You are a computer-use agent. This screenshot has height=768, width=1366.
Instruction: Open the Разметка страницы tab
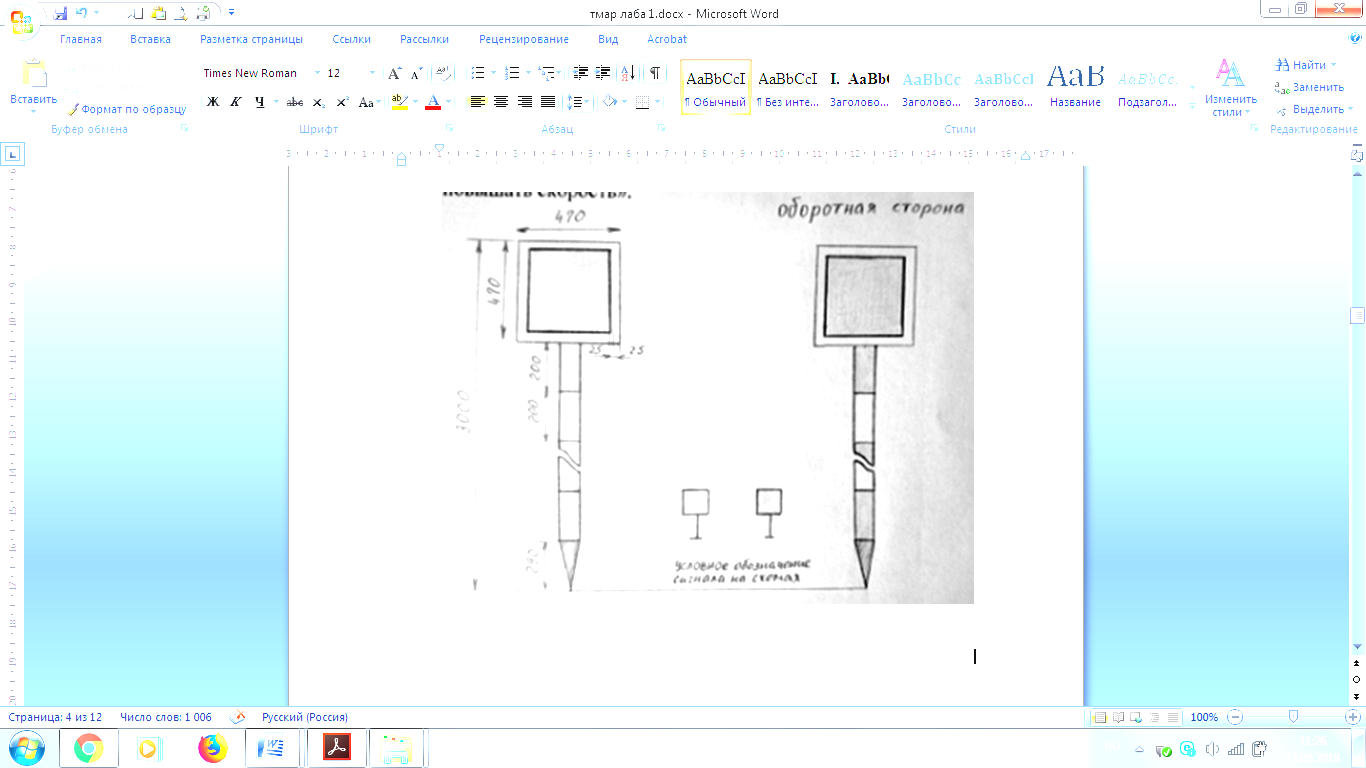(x=251, y=40)
